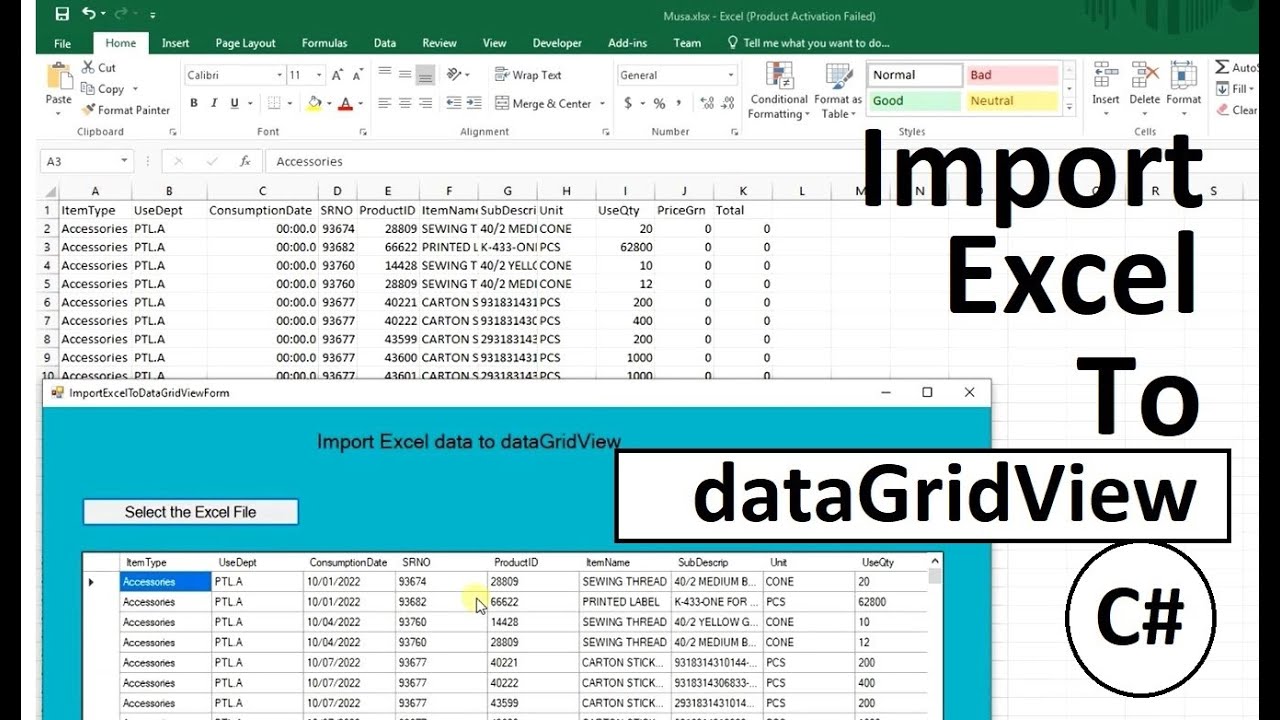Toggle Merge & Center
1280x720 pixels.
point(544,103)
